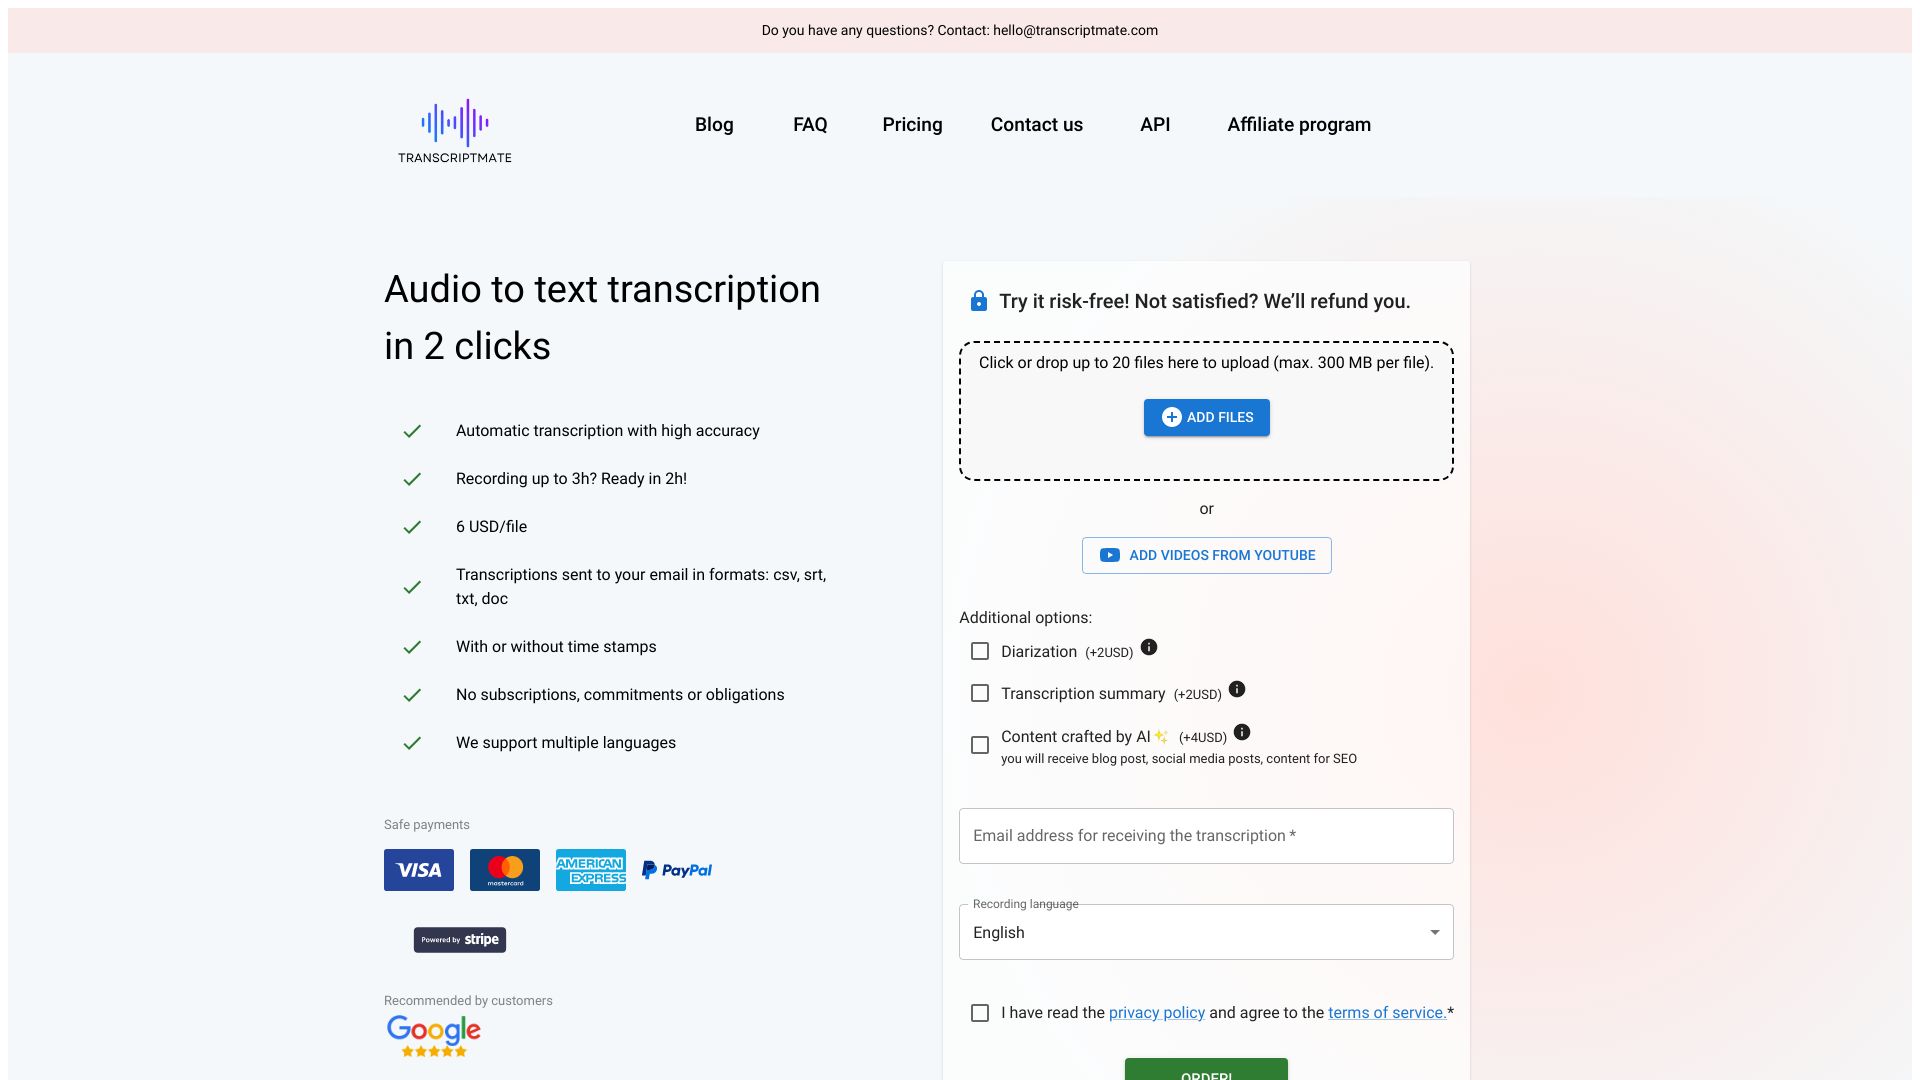The height and width of the screenshot is (1080, 1920).
Task: Click the terms of service link
Action: click(1385, 1013)
